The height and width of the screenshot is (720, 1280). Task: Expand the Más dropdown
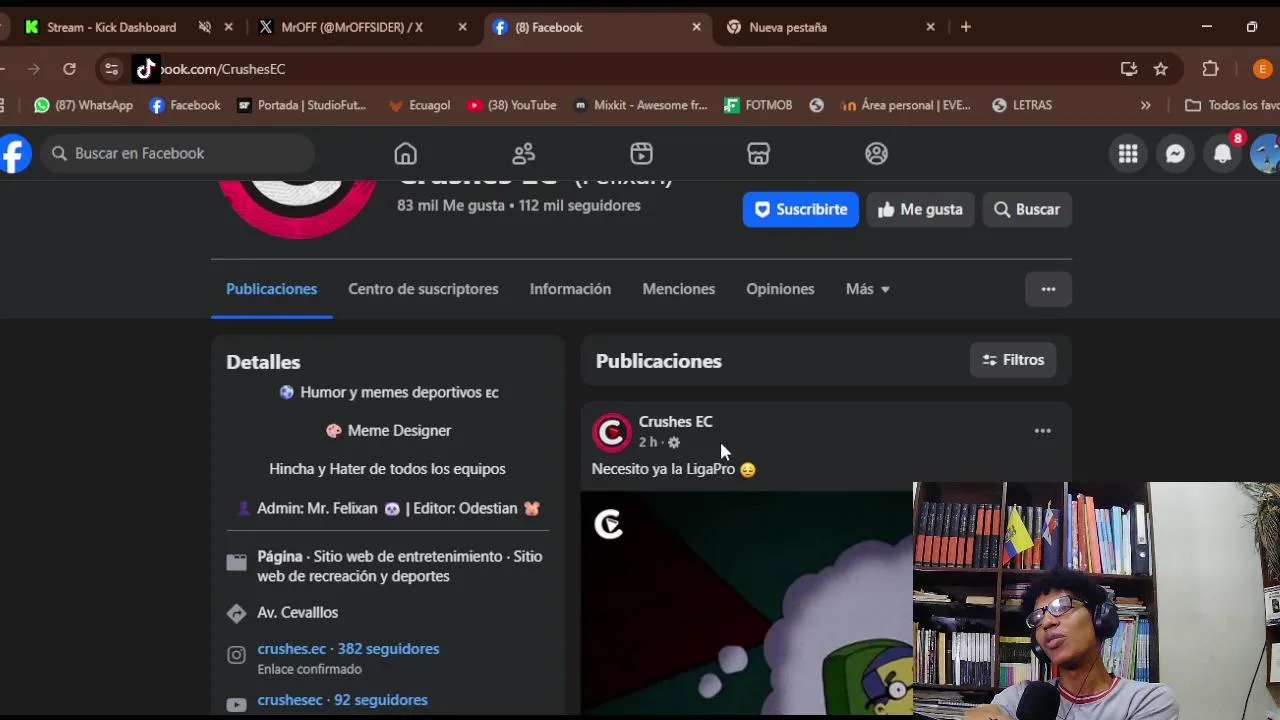(x=867, y=289)
